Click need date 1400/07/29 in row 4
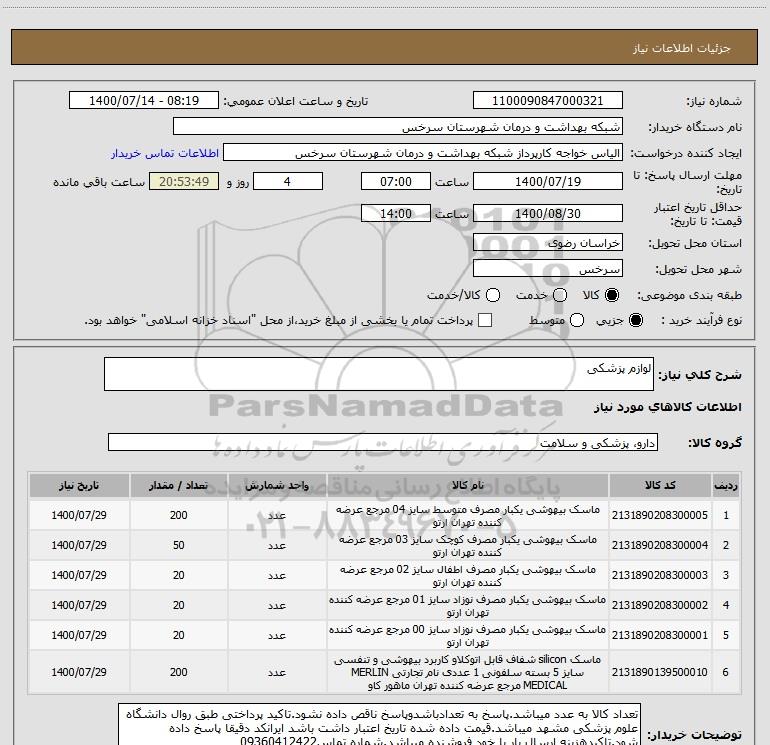This screenshot has height=745, width=770. pos(79,605)
